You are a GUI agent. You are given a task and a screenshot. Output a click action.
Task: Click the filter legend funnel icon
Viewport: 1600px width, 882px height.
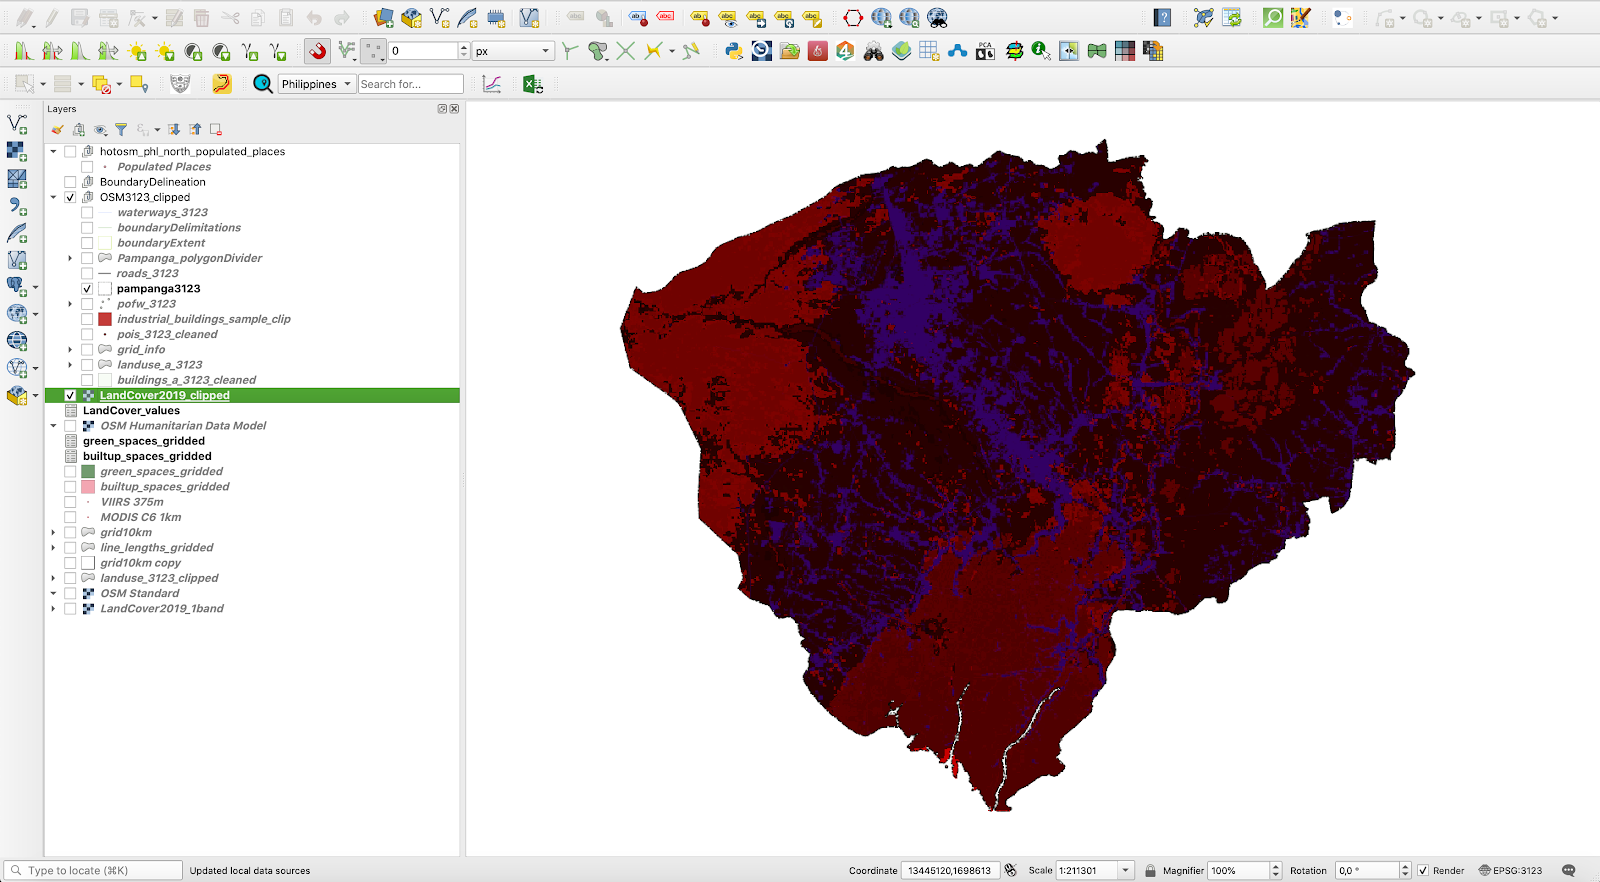pos(121,130)
